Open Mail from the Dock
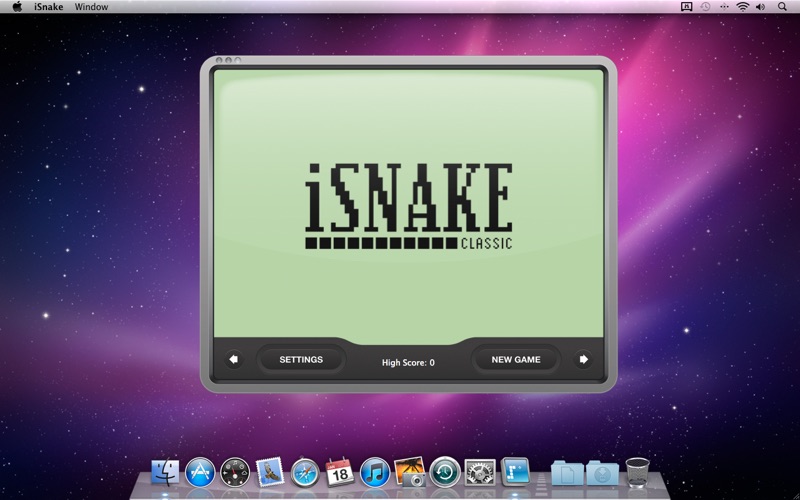This screenshot has height=500, width=800. pyautogui.click(x=270, y=472)
